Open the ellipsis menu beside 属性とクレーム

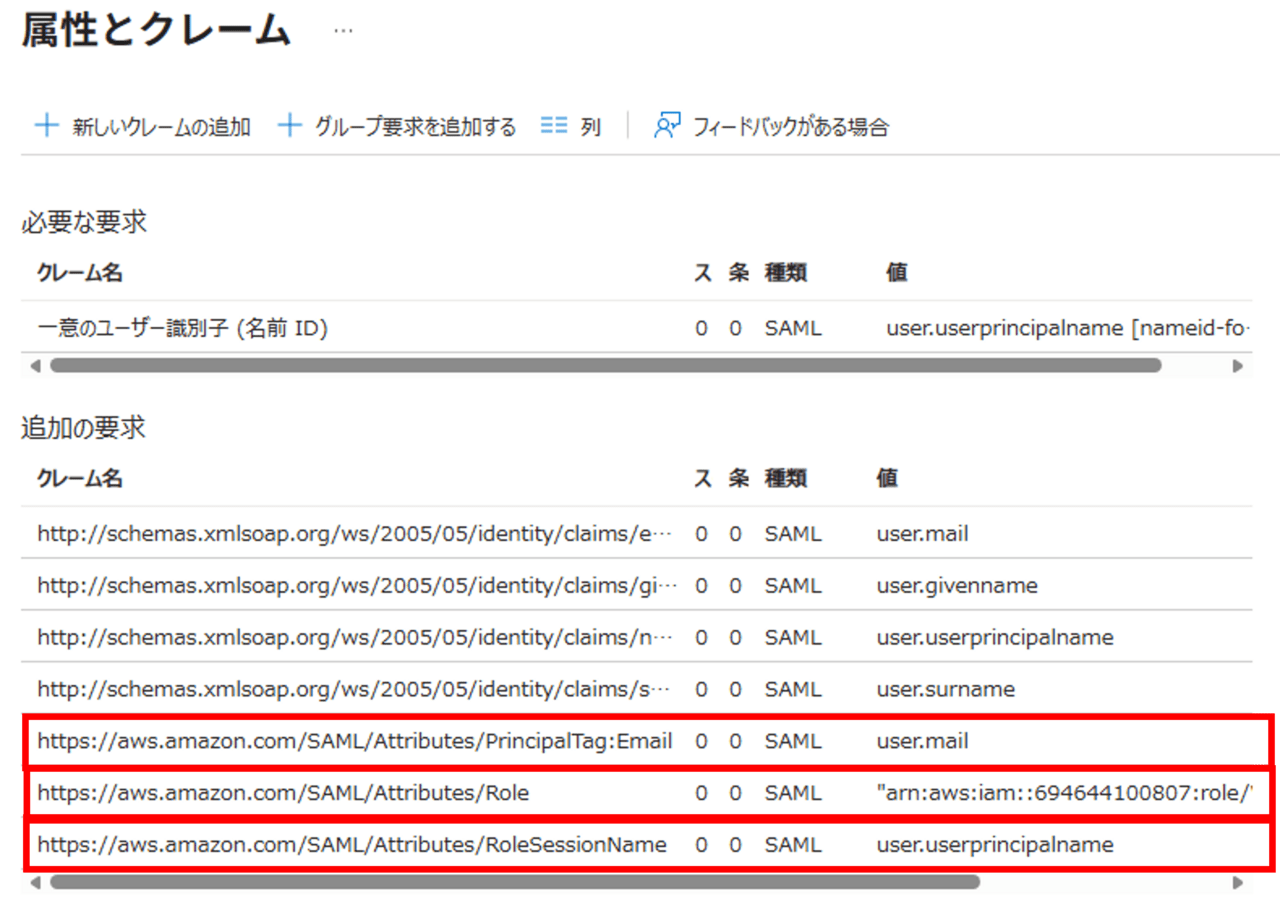click(x=343, y=31)
